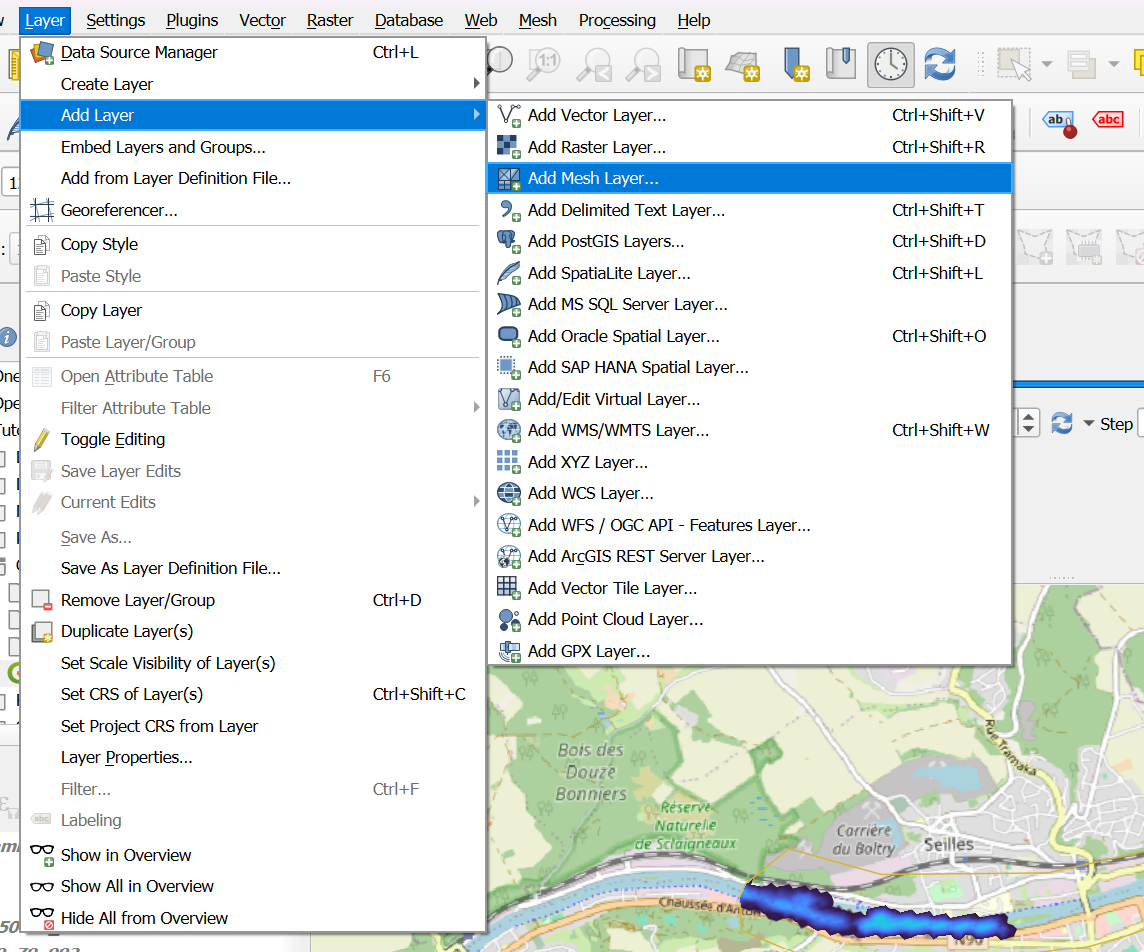Click the red abc label toolbar icon
Image resolution: width=1144 pixels, height=952 pixels.
click(1108, 120)
